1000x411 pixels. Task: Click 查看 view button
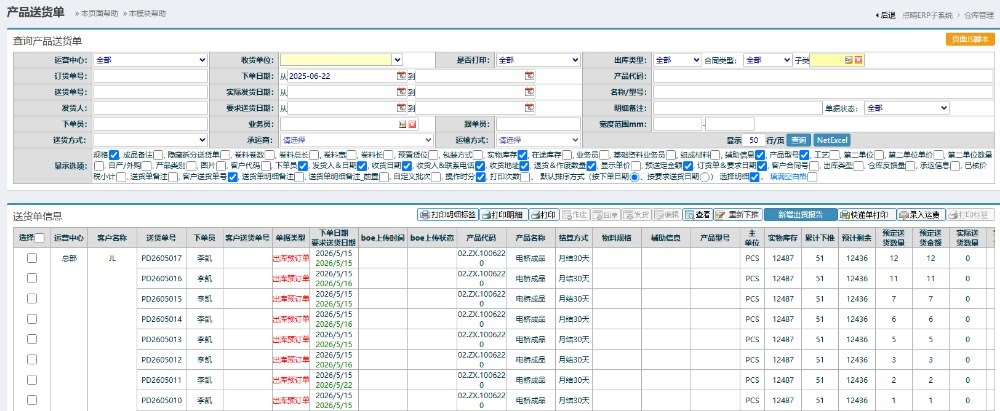point(697,215)
